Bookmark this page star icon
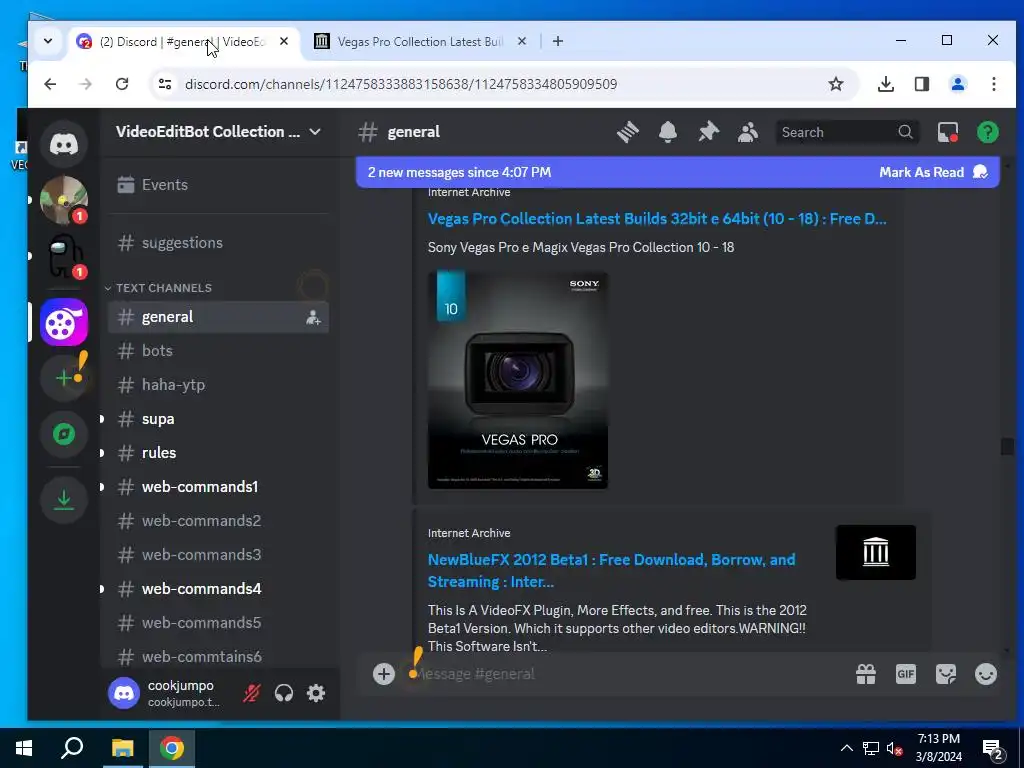The height and width of the screenshot is (768, 1024). coord(836,84)
